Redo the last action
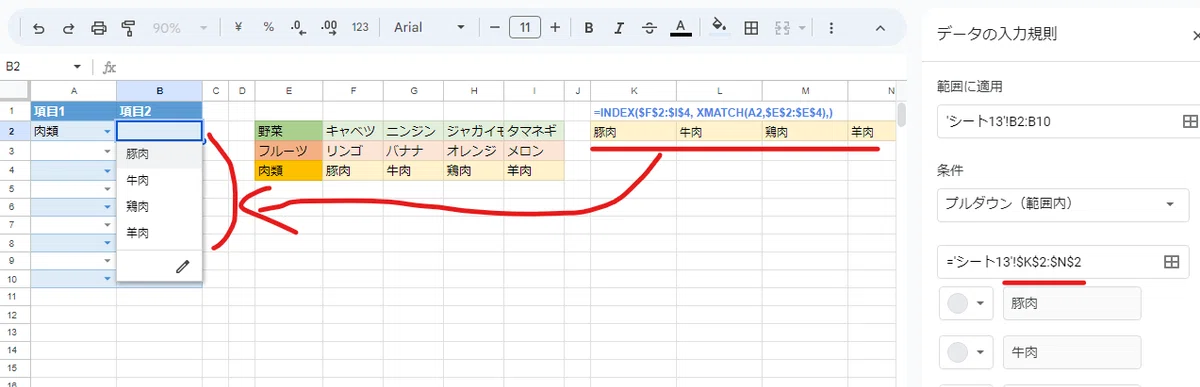1200x387 pixels. 68,28
